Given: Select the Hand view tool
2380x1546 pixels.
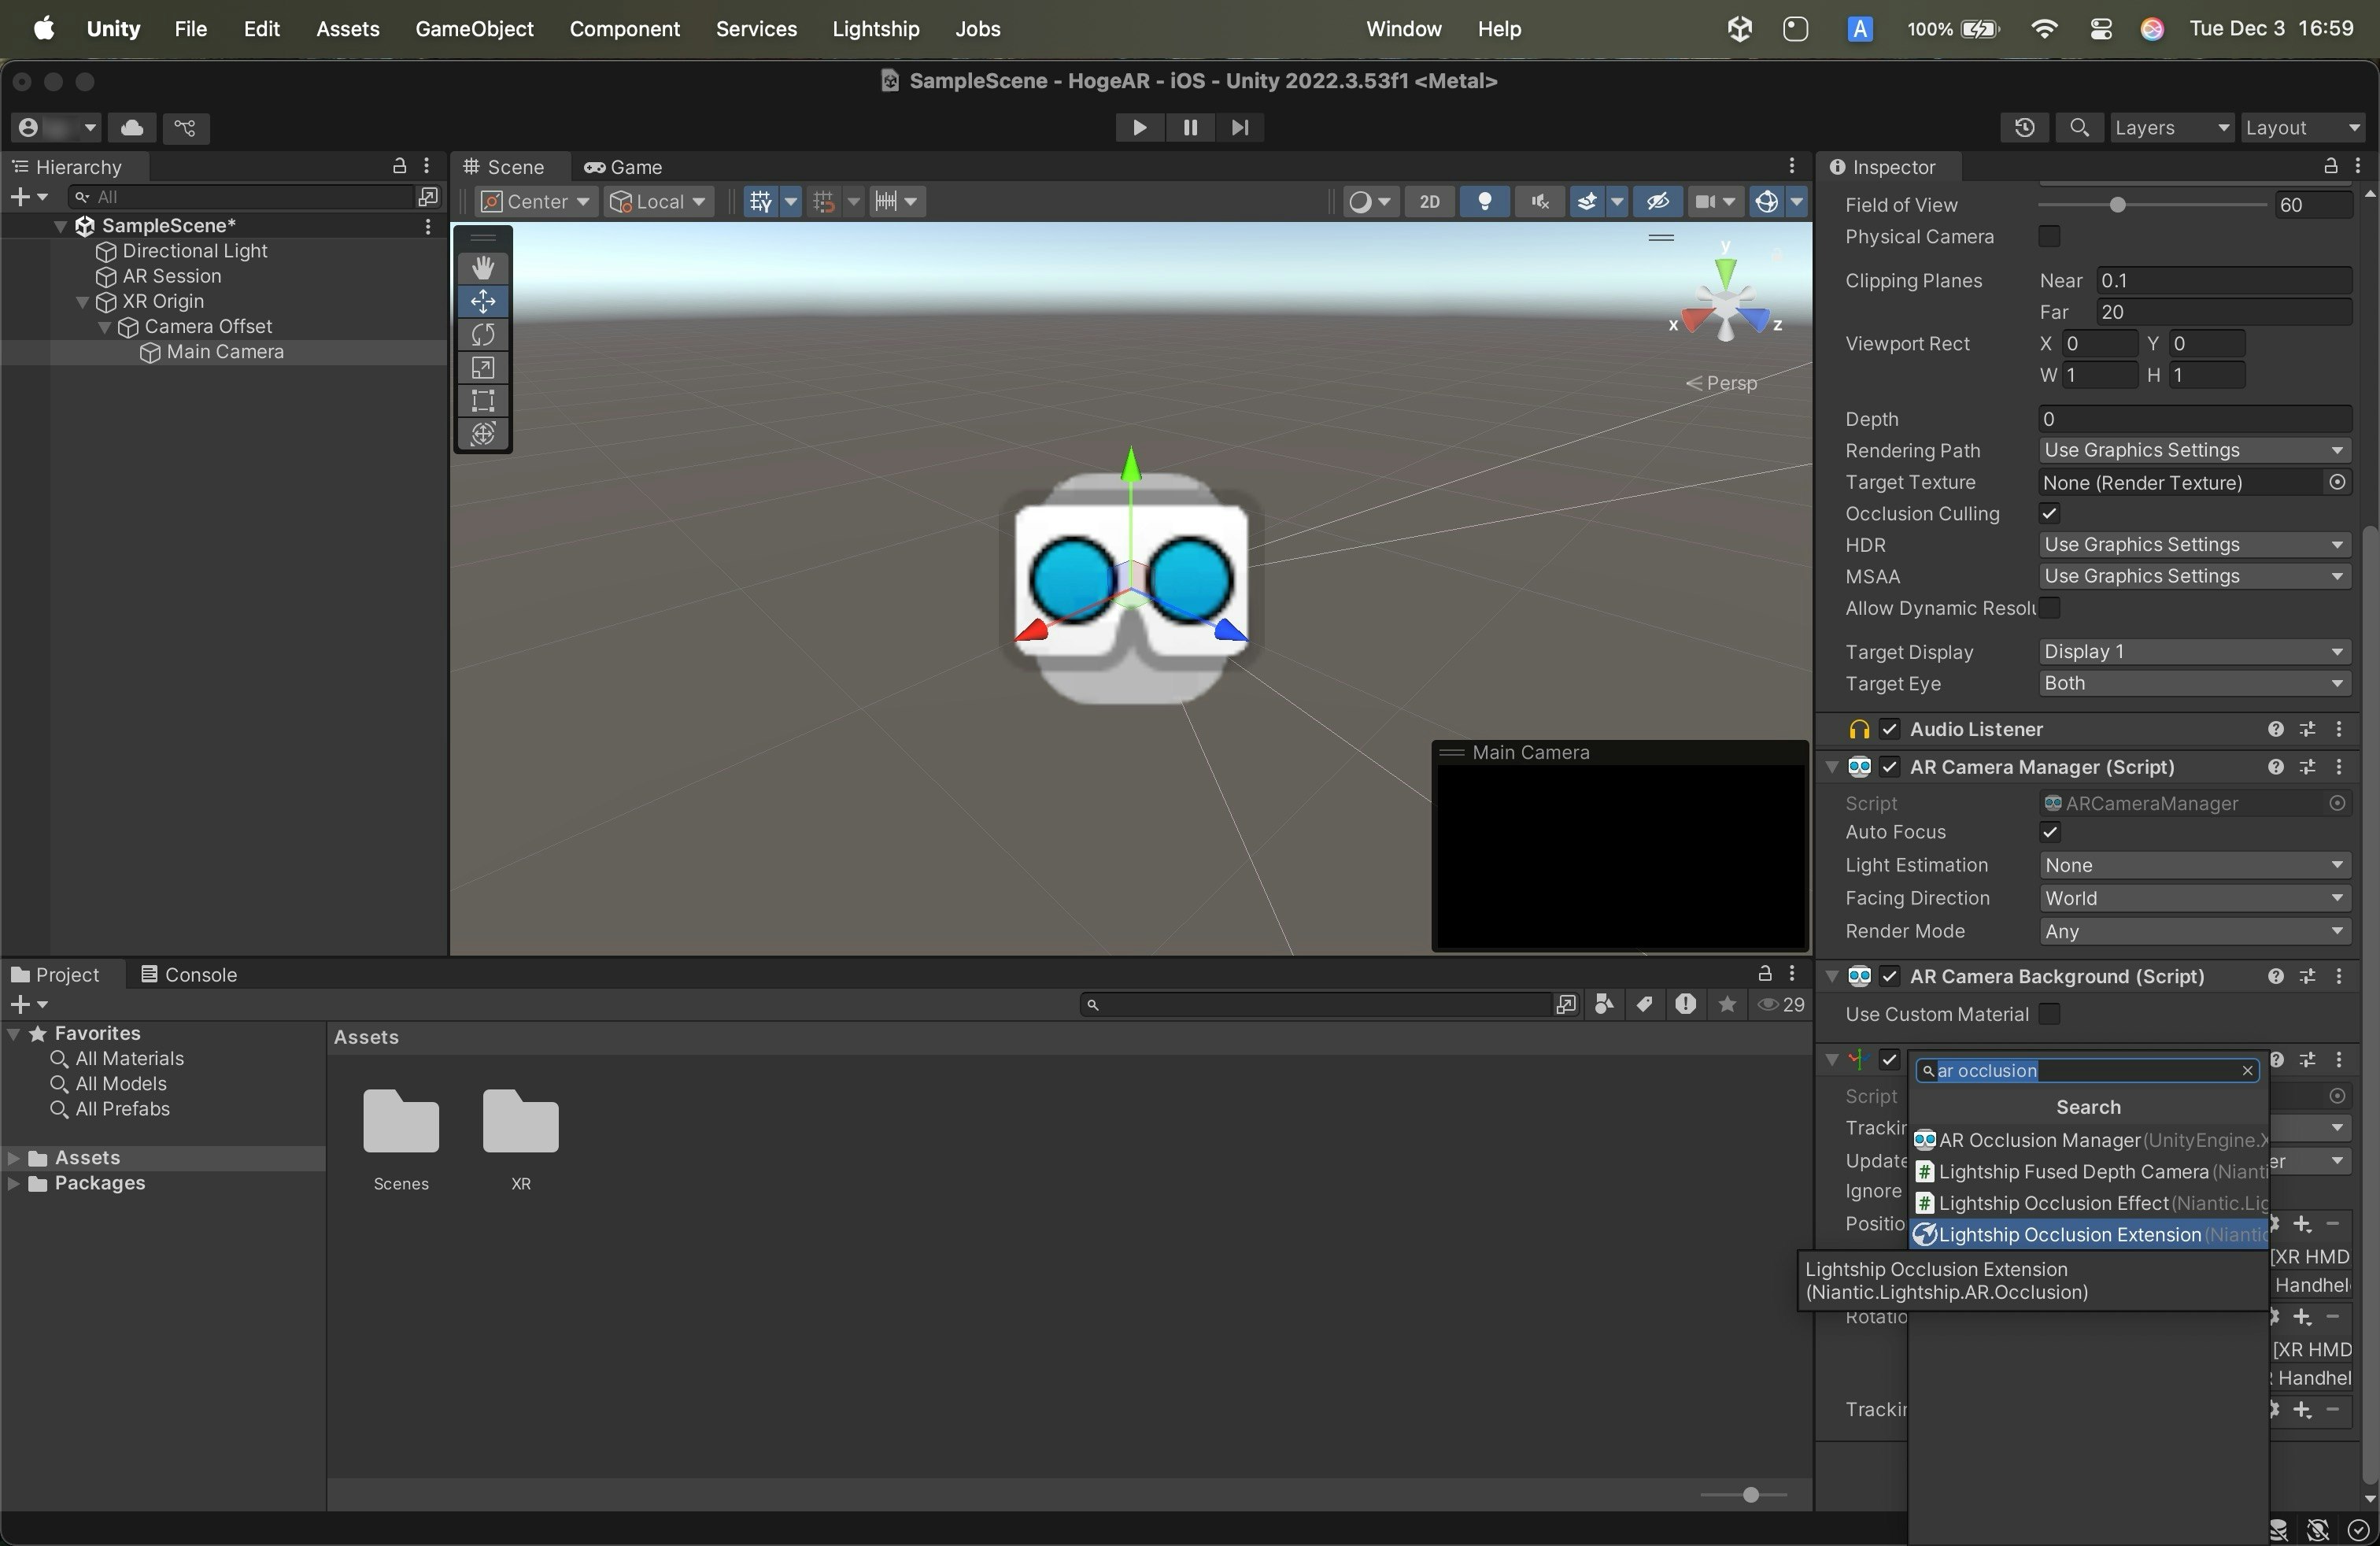Looking at the screenshot, I should (483, 268).
